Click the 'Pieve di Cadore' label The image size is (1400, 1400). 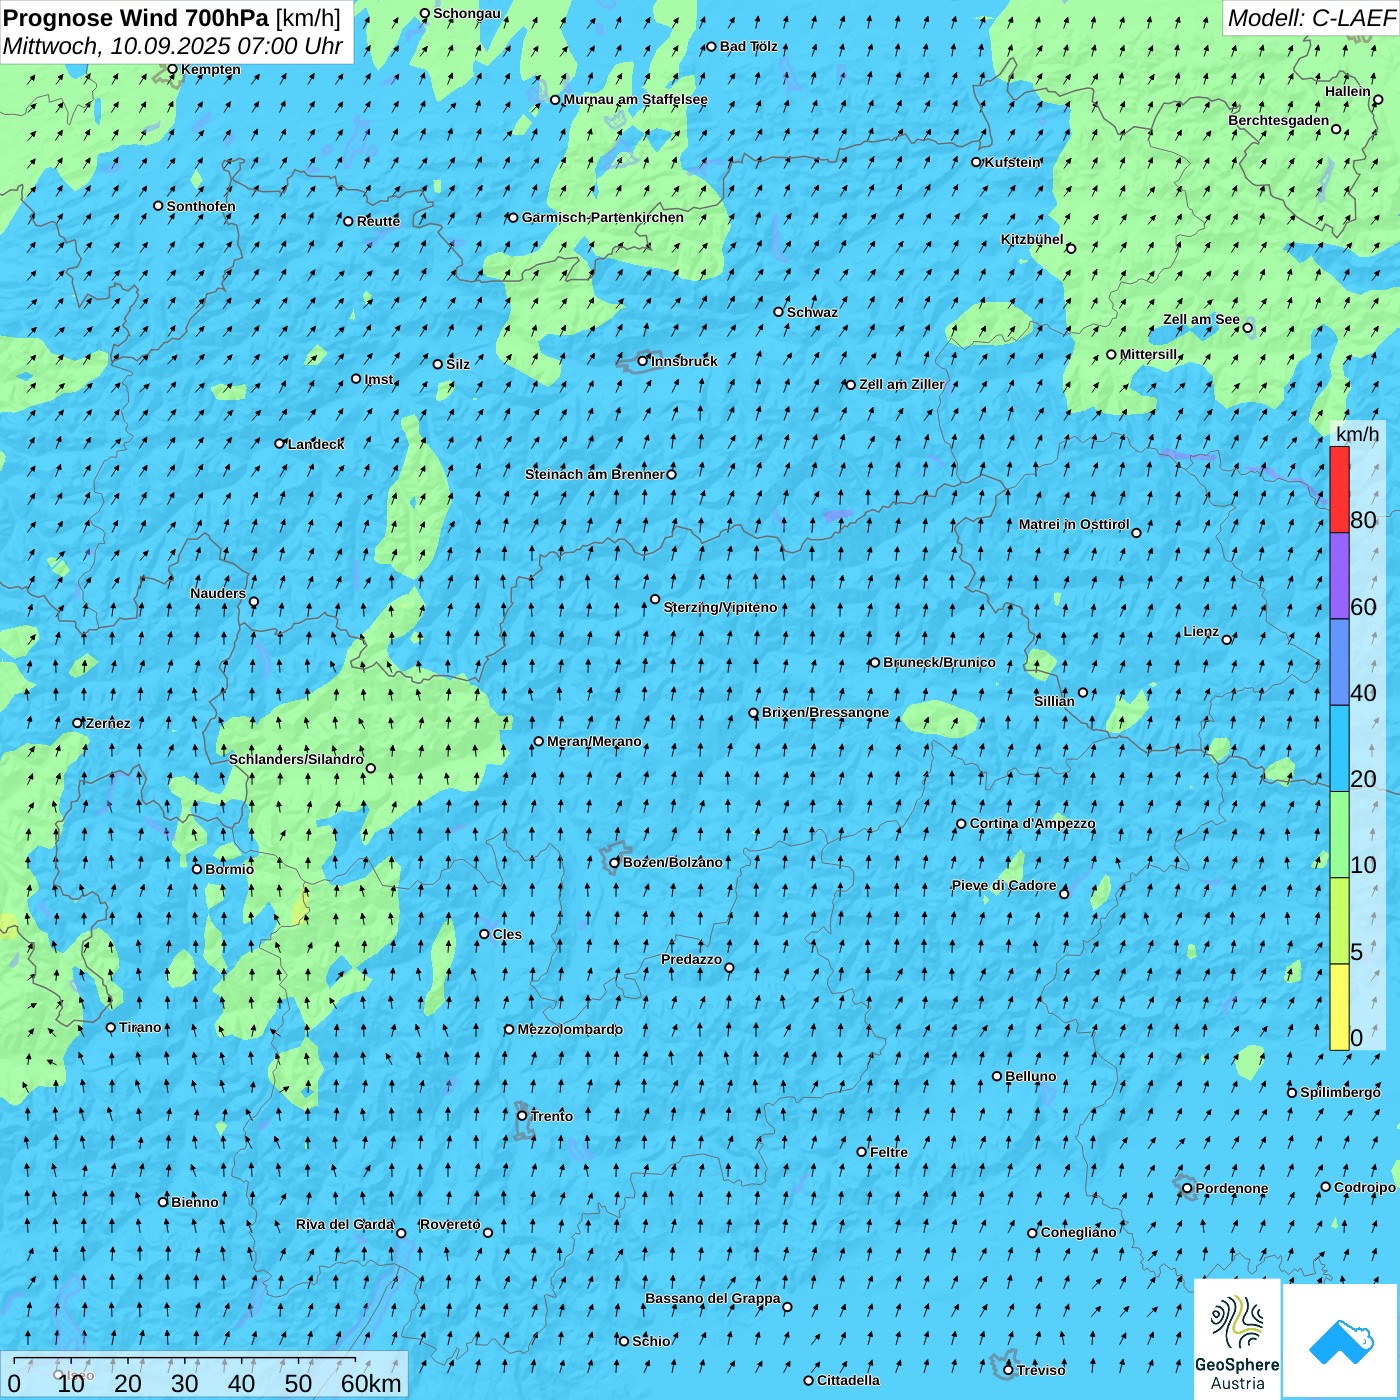click(1004, 885)
